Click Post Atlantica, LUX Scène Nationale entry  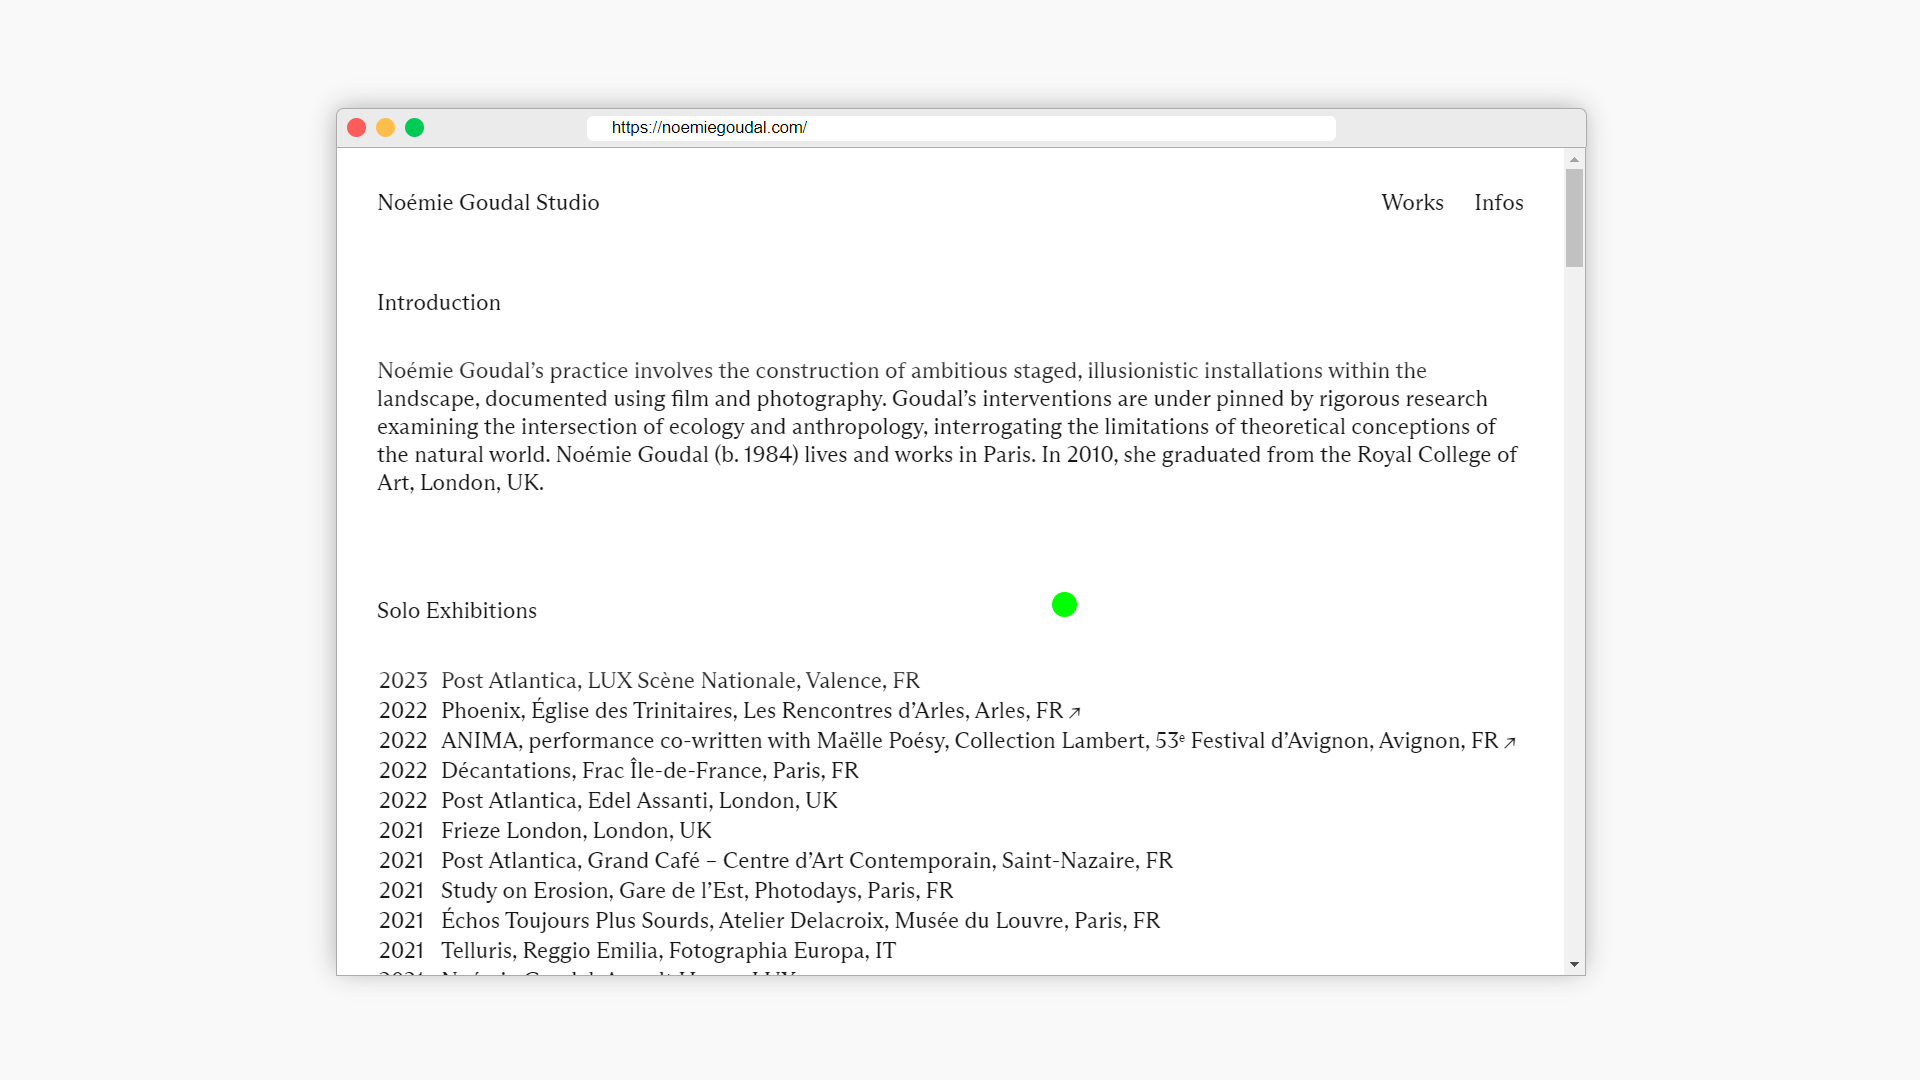click(680, 680)
